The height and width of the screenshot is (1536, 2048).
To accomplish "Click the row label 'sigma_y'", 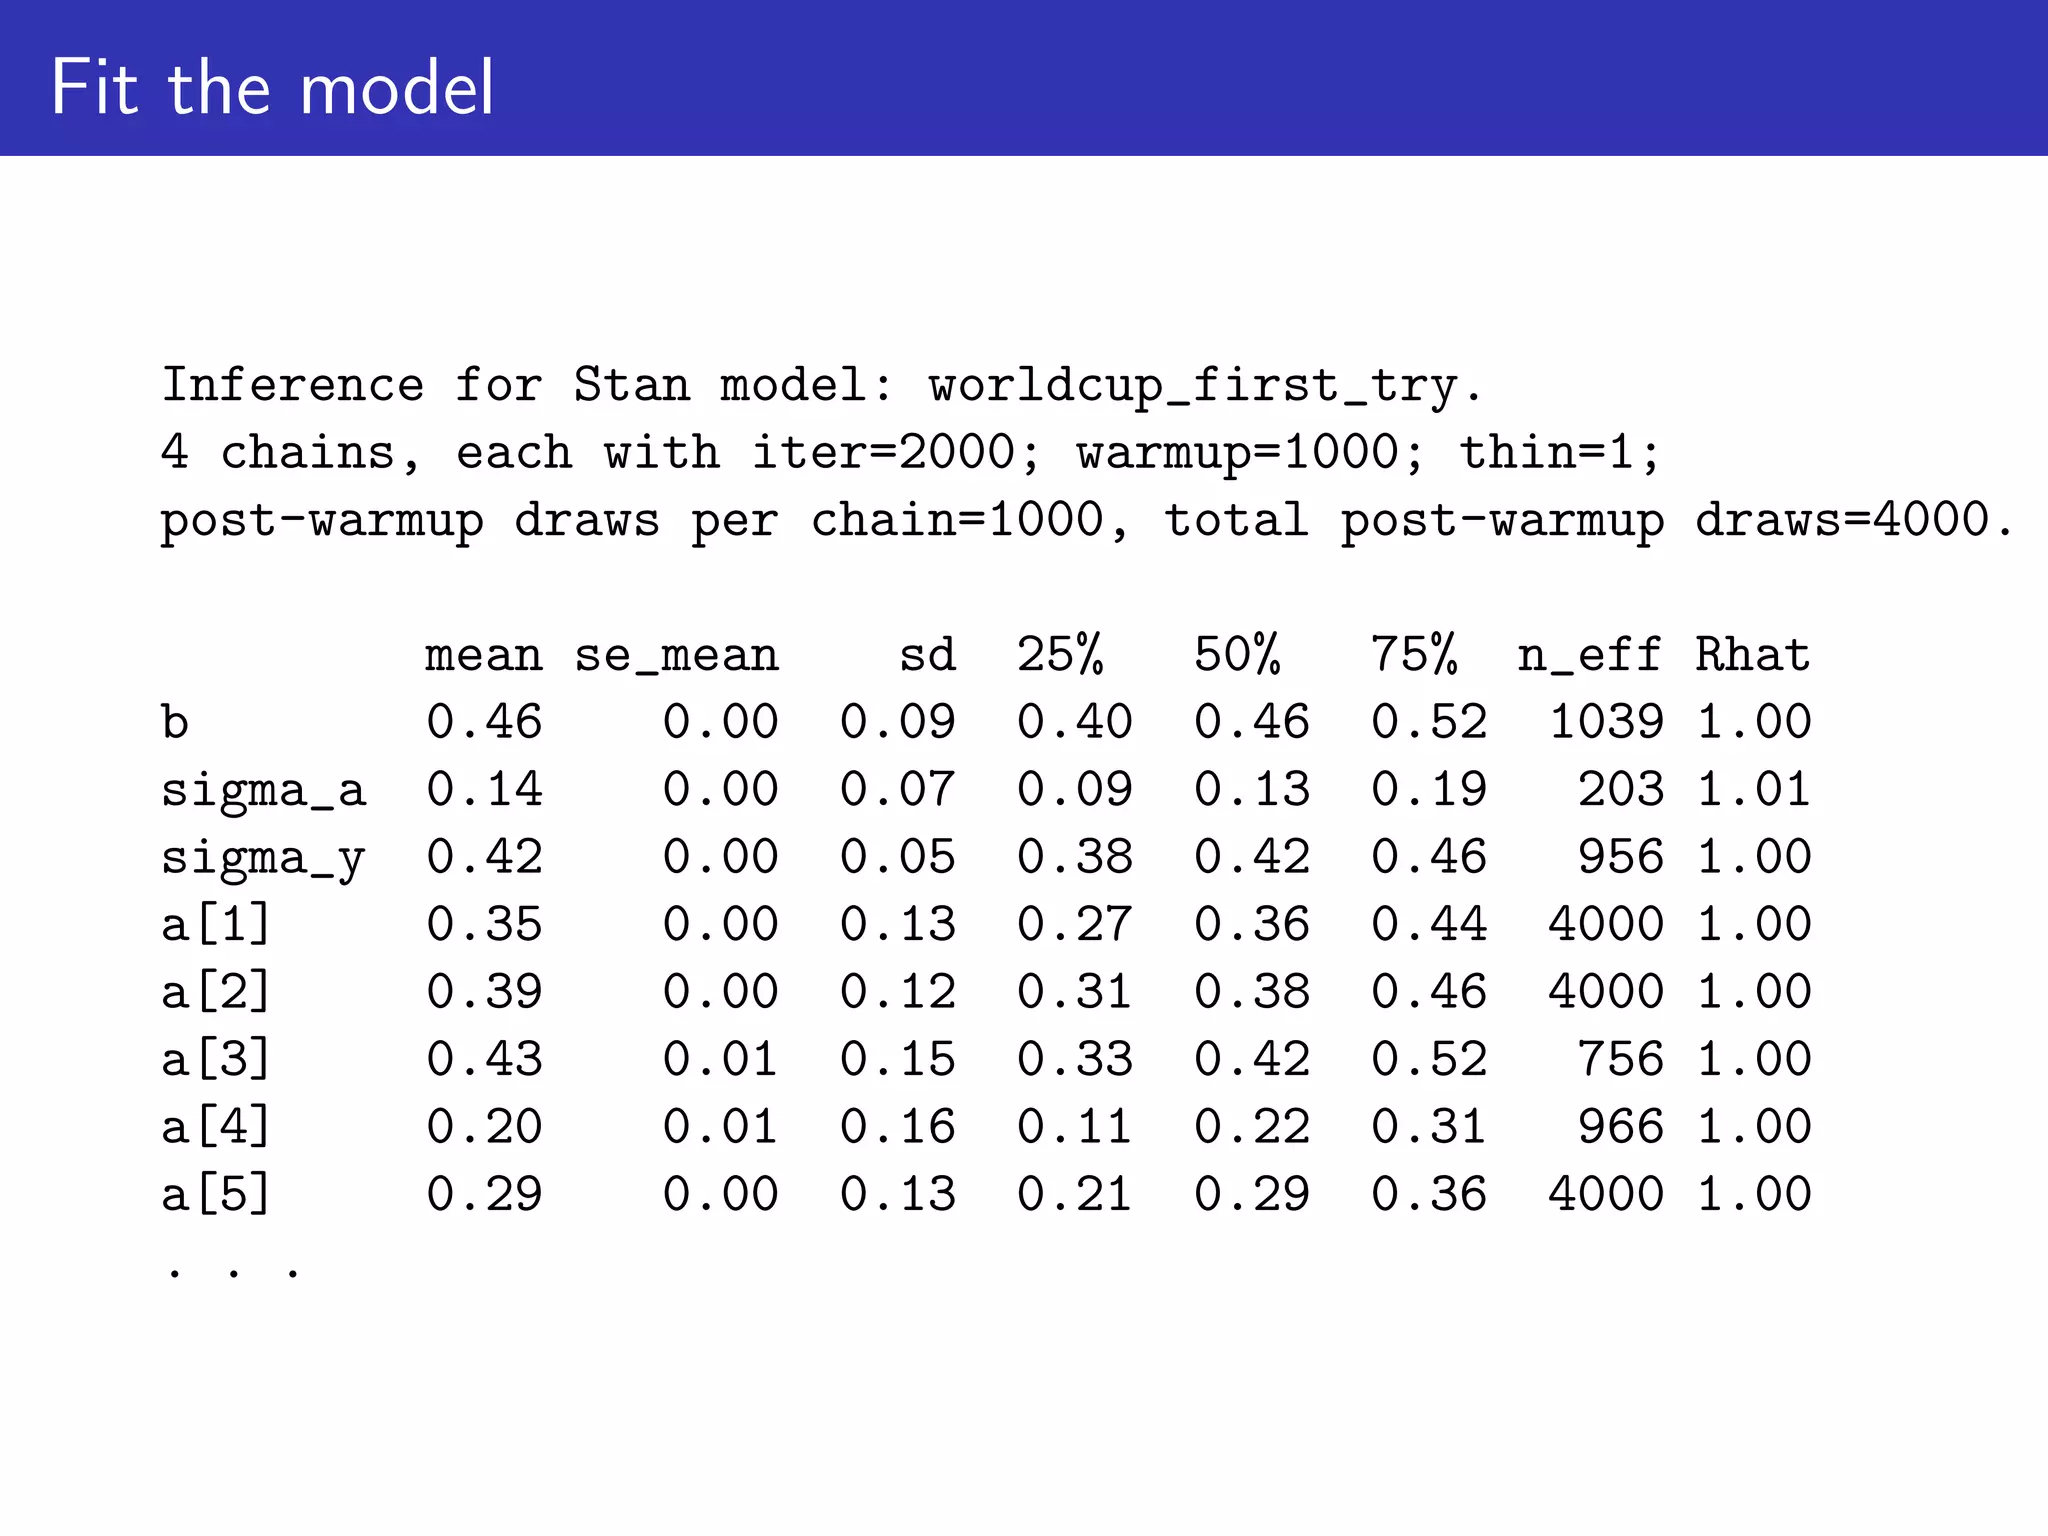I will 264,859.
